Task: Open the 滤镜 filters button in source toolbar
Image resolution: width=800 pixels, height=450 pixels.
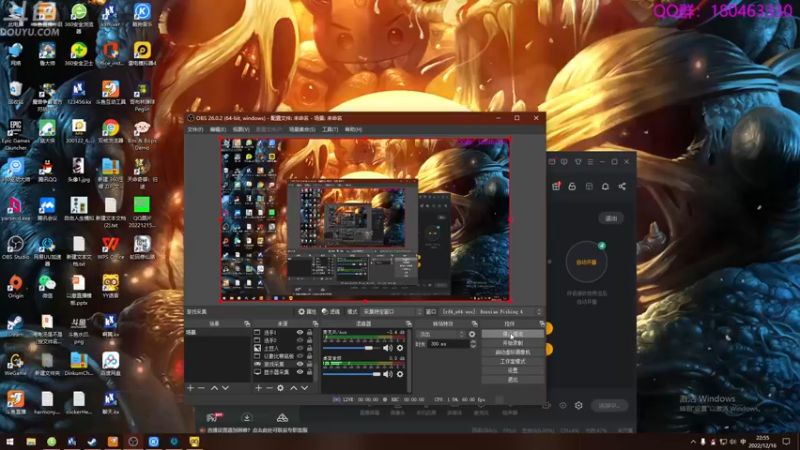Action: pyautogui.click(x=331, y=312)
